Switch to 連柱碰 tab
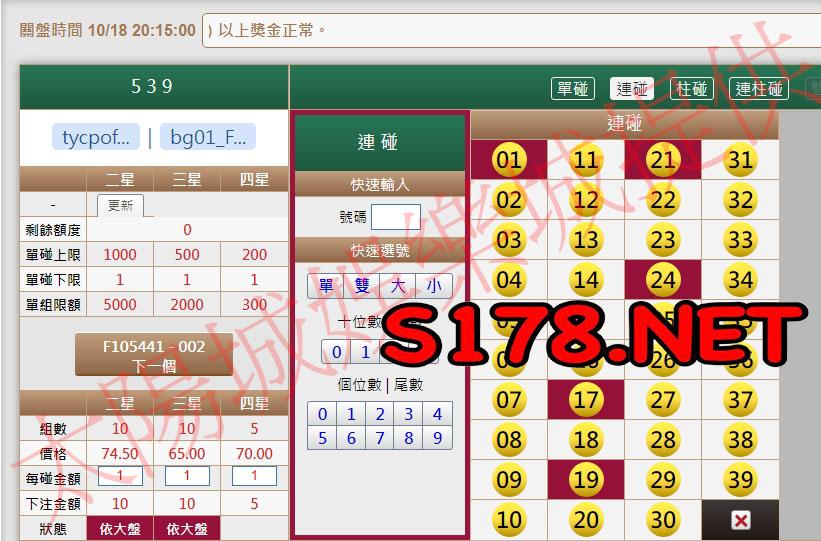Screen dimensions: 821x541 tap(759, 89)
